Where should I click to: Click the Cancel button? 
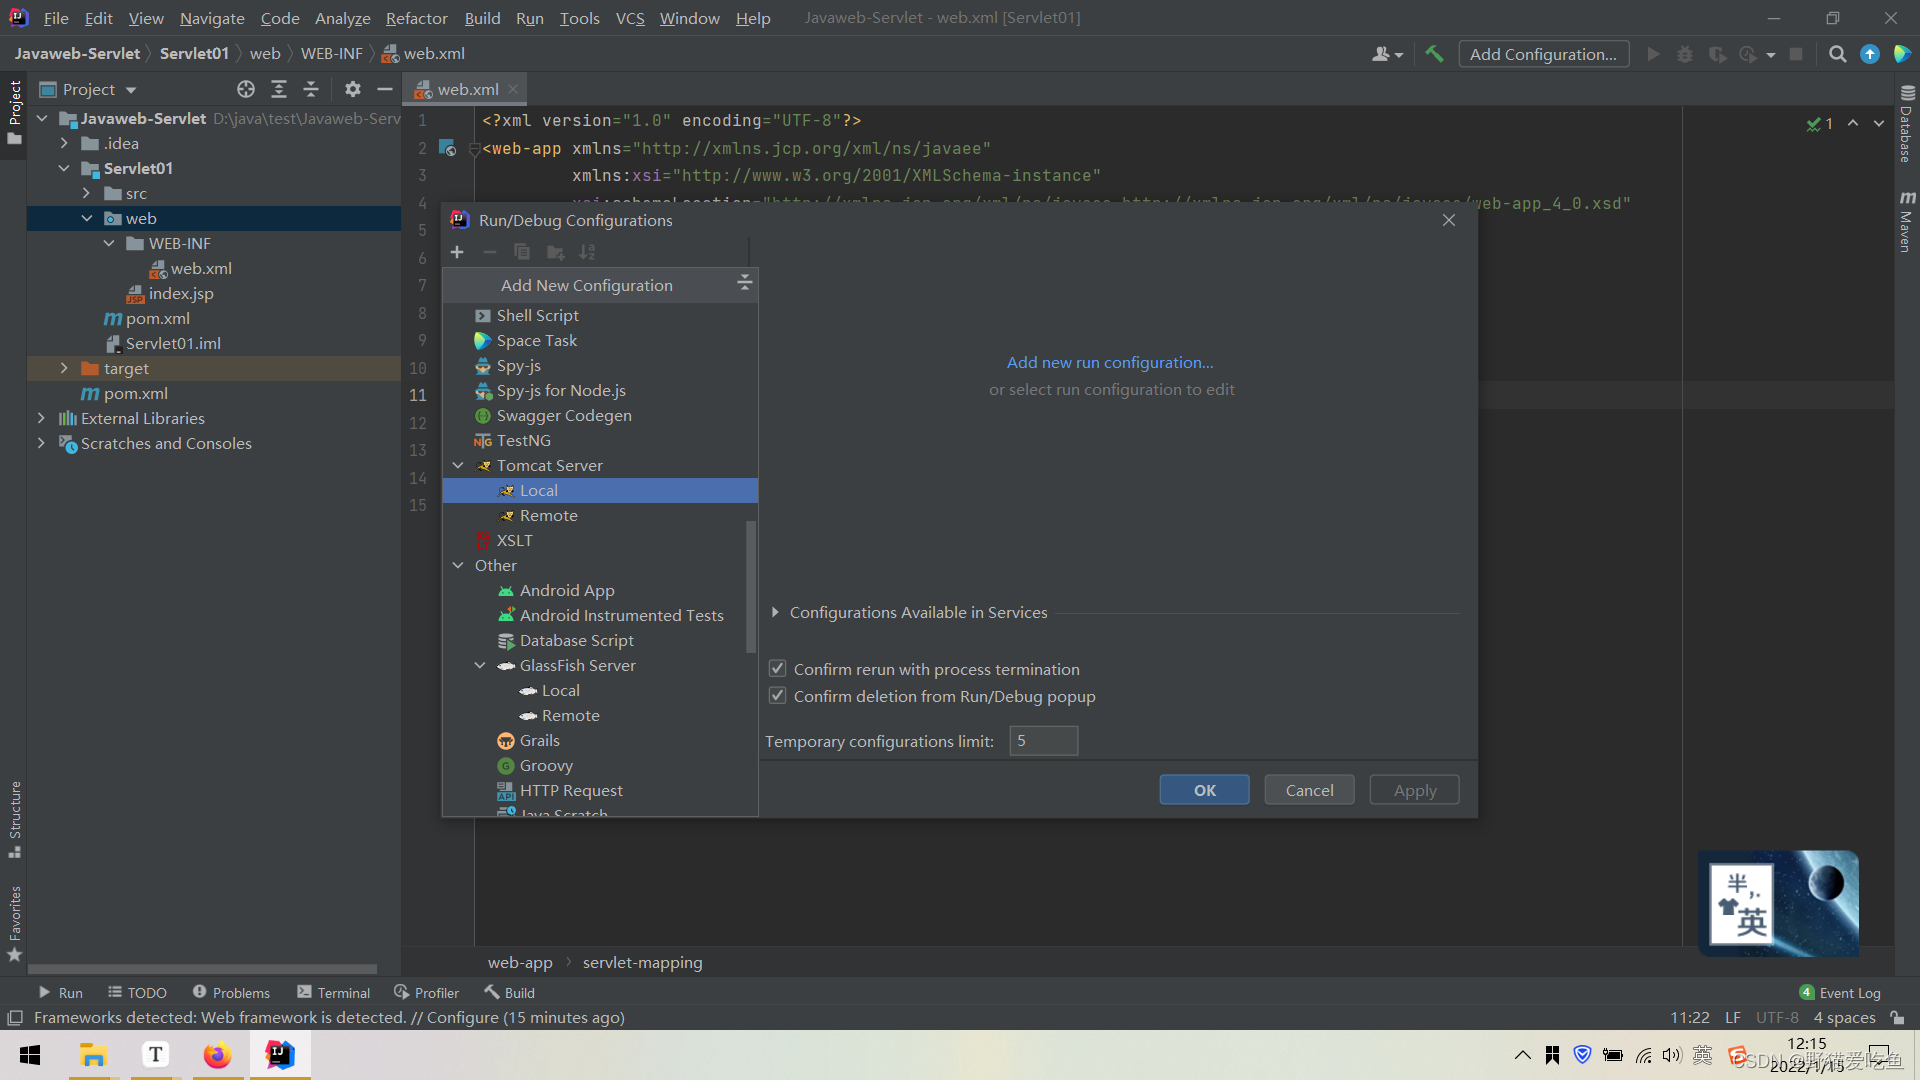click(1309, 789)
